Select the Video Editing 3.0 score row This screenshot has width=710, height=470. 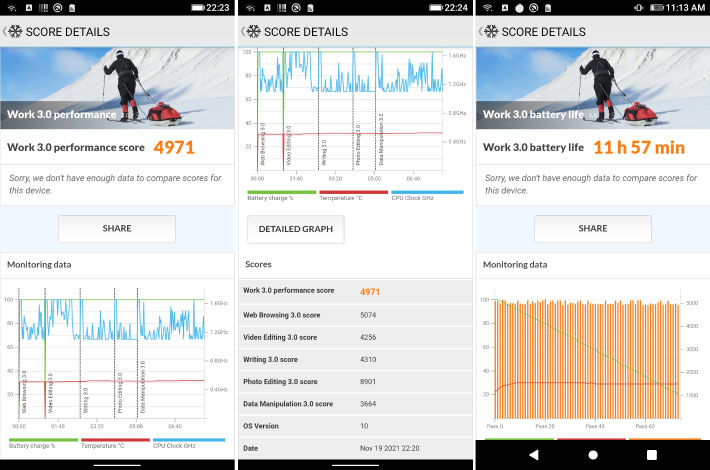pyautogui.click(x=354, y=336)
